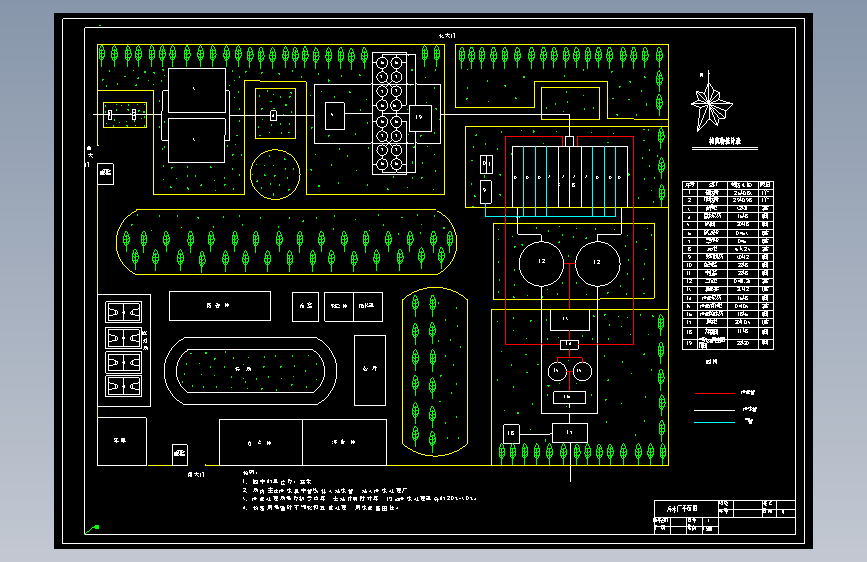Click row 19 in the structures table
The height and width of the screenshot is (562, 867).
(x=728, y=344)
